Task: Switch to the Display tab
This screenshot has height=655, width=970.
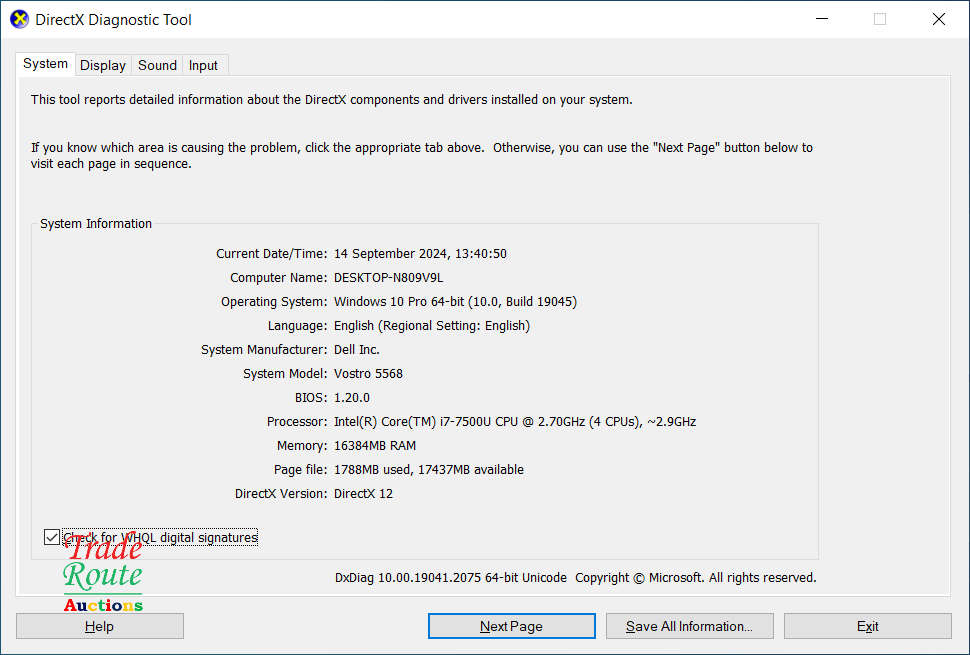Action: point(102,65)
